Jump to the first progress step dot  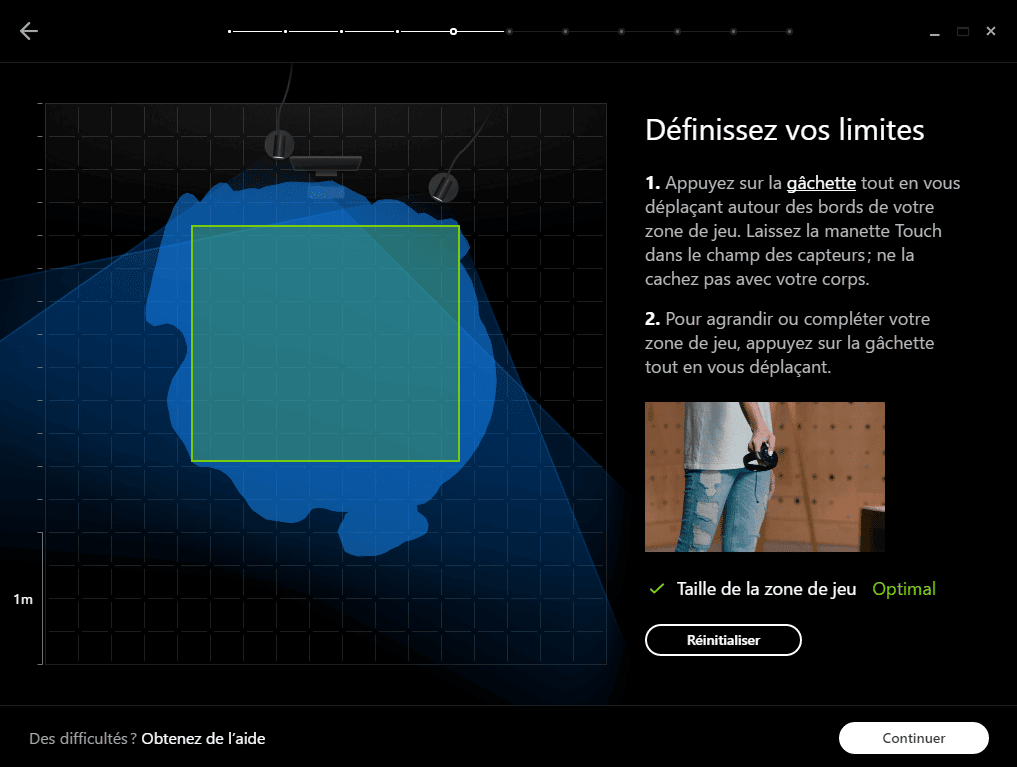(230, 32)
